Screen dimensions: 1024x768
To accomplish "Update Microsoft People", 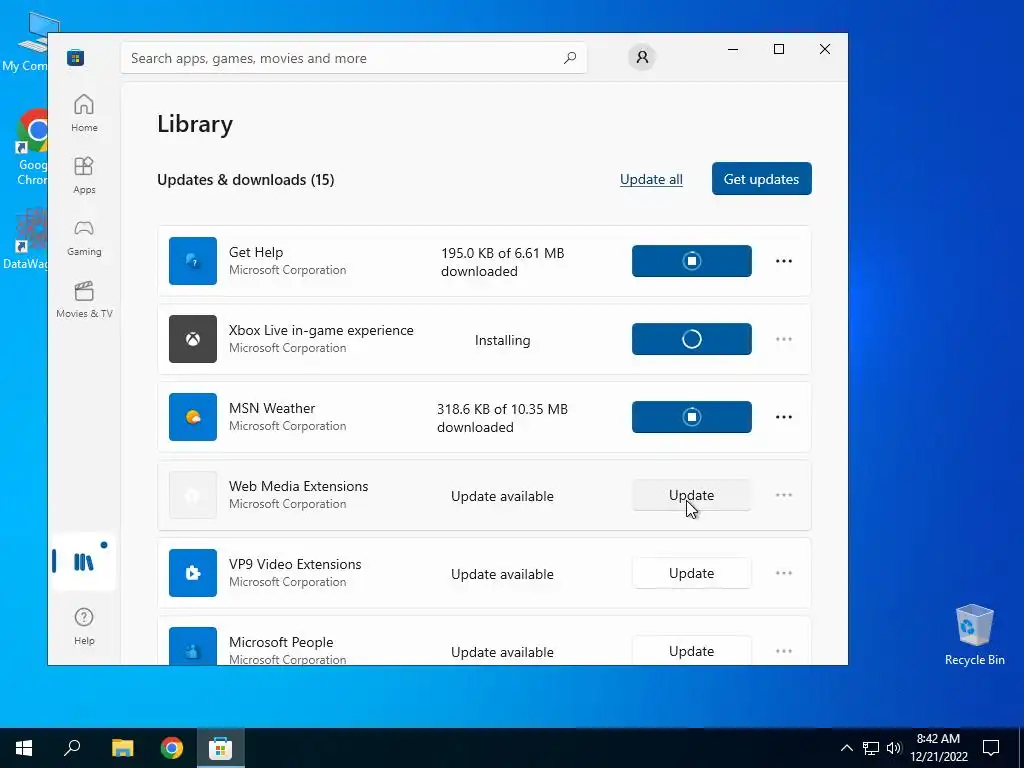I will pyautogui.click(x=692, y=650).
